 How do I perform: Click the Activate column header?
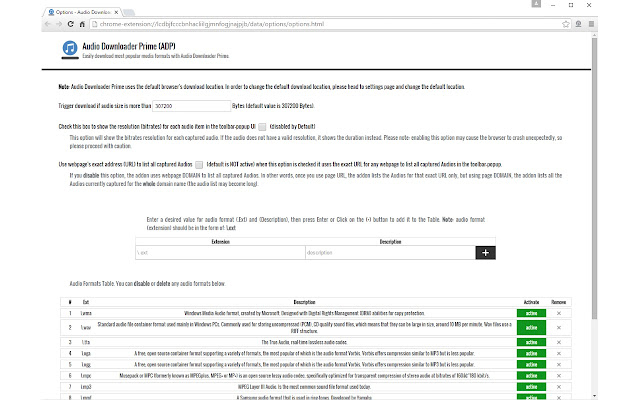click(x=531, y=302)
